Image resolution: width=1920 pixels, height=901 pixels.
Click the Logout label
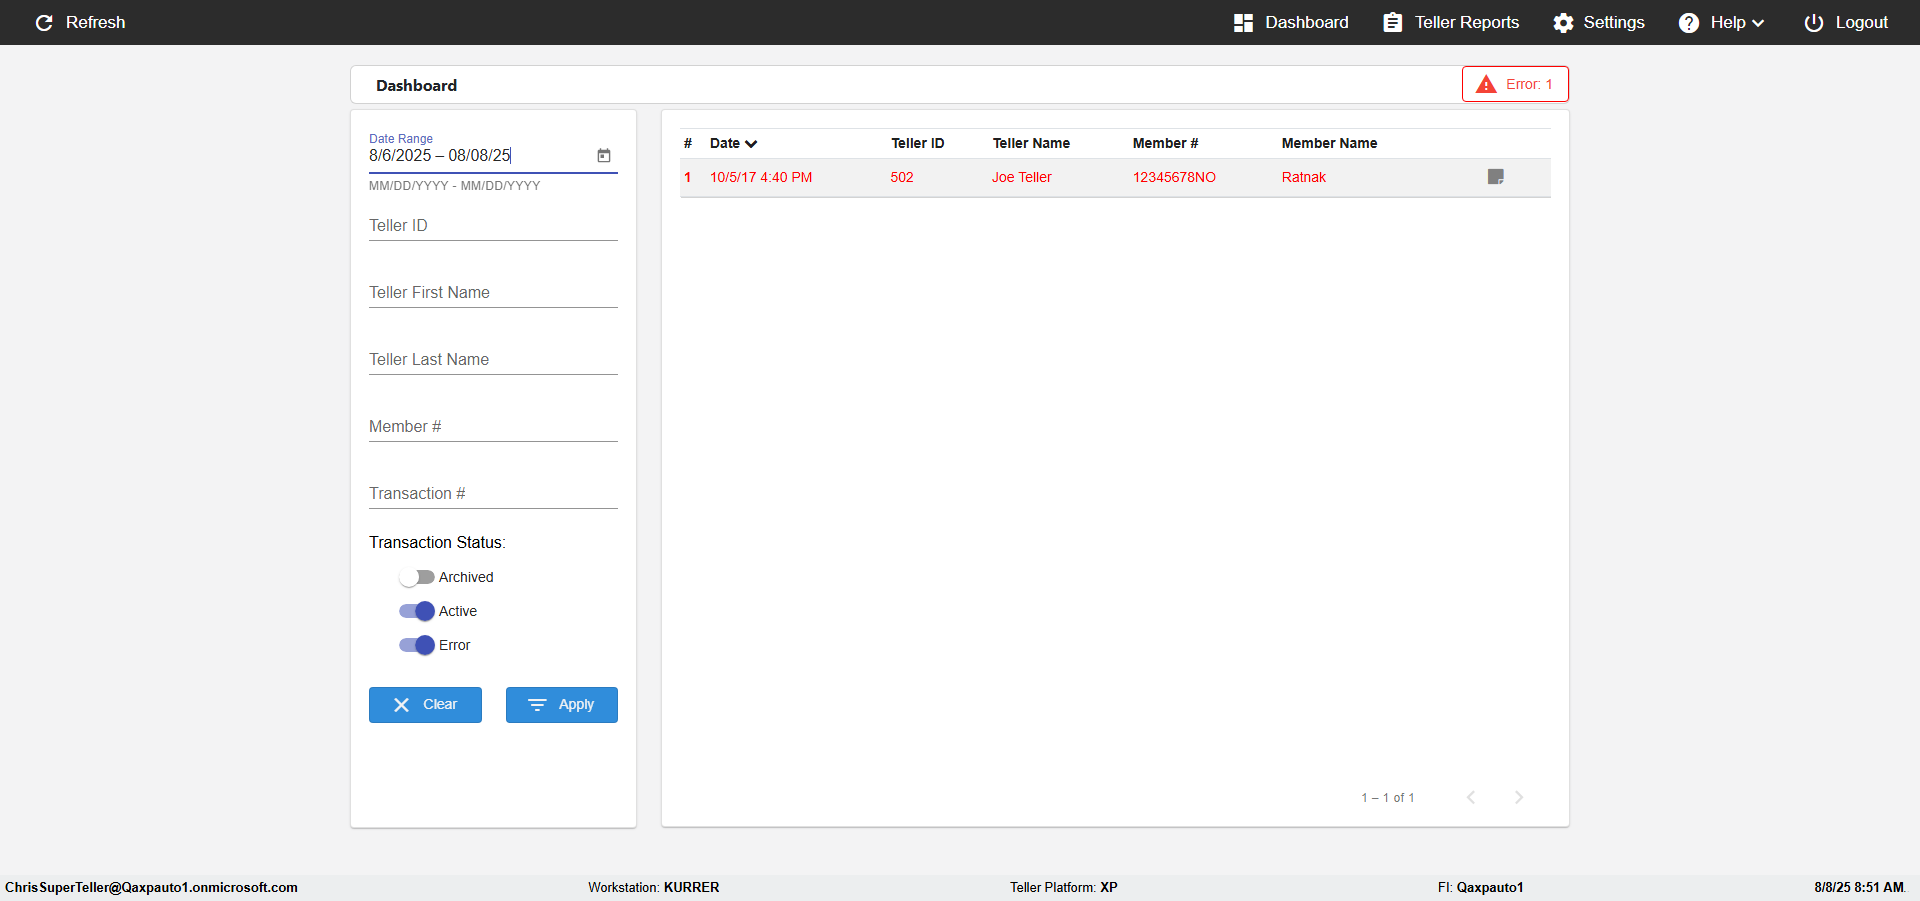1862,22
